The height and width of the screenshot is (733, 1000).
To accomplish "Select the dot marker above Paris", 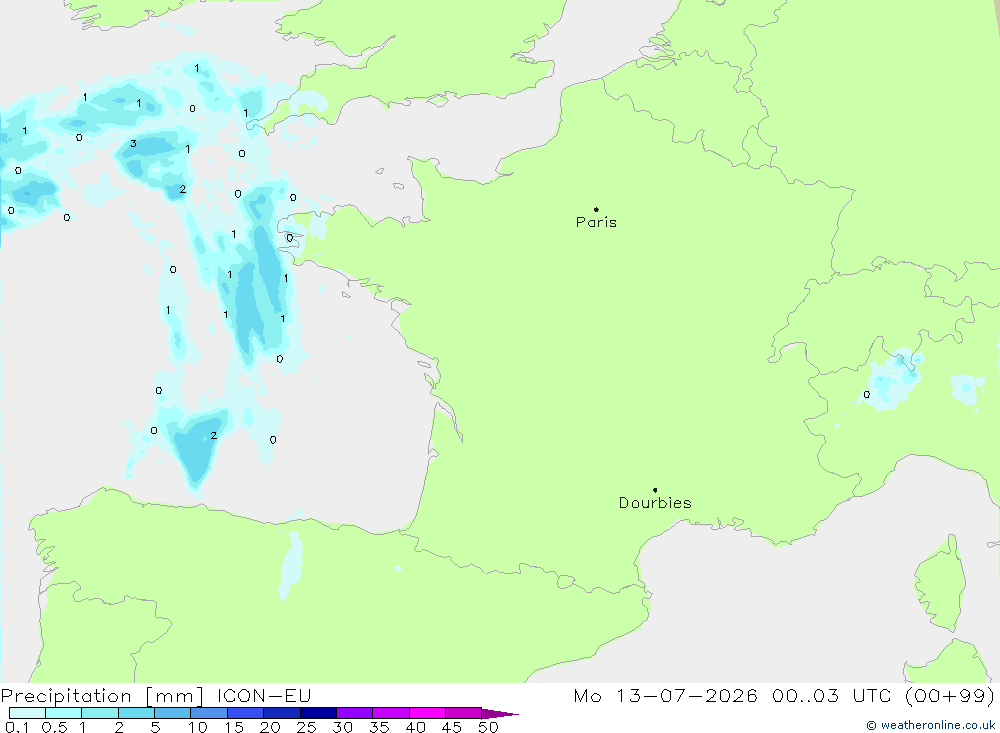I will click(x=596, y=209).
